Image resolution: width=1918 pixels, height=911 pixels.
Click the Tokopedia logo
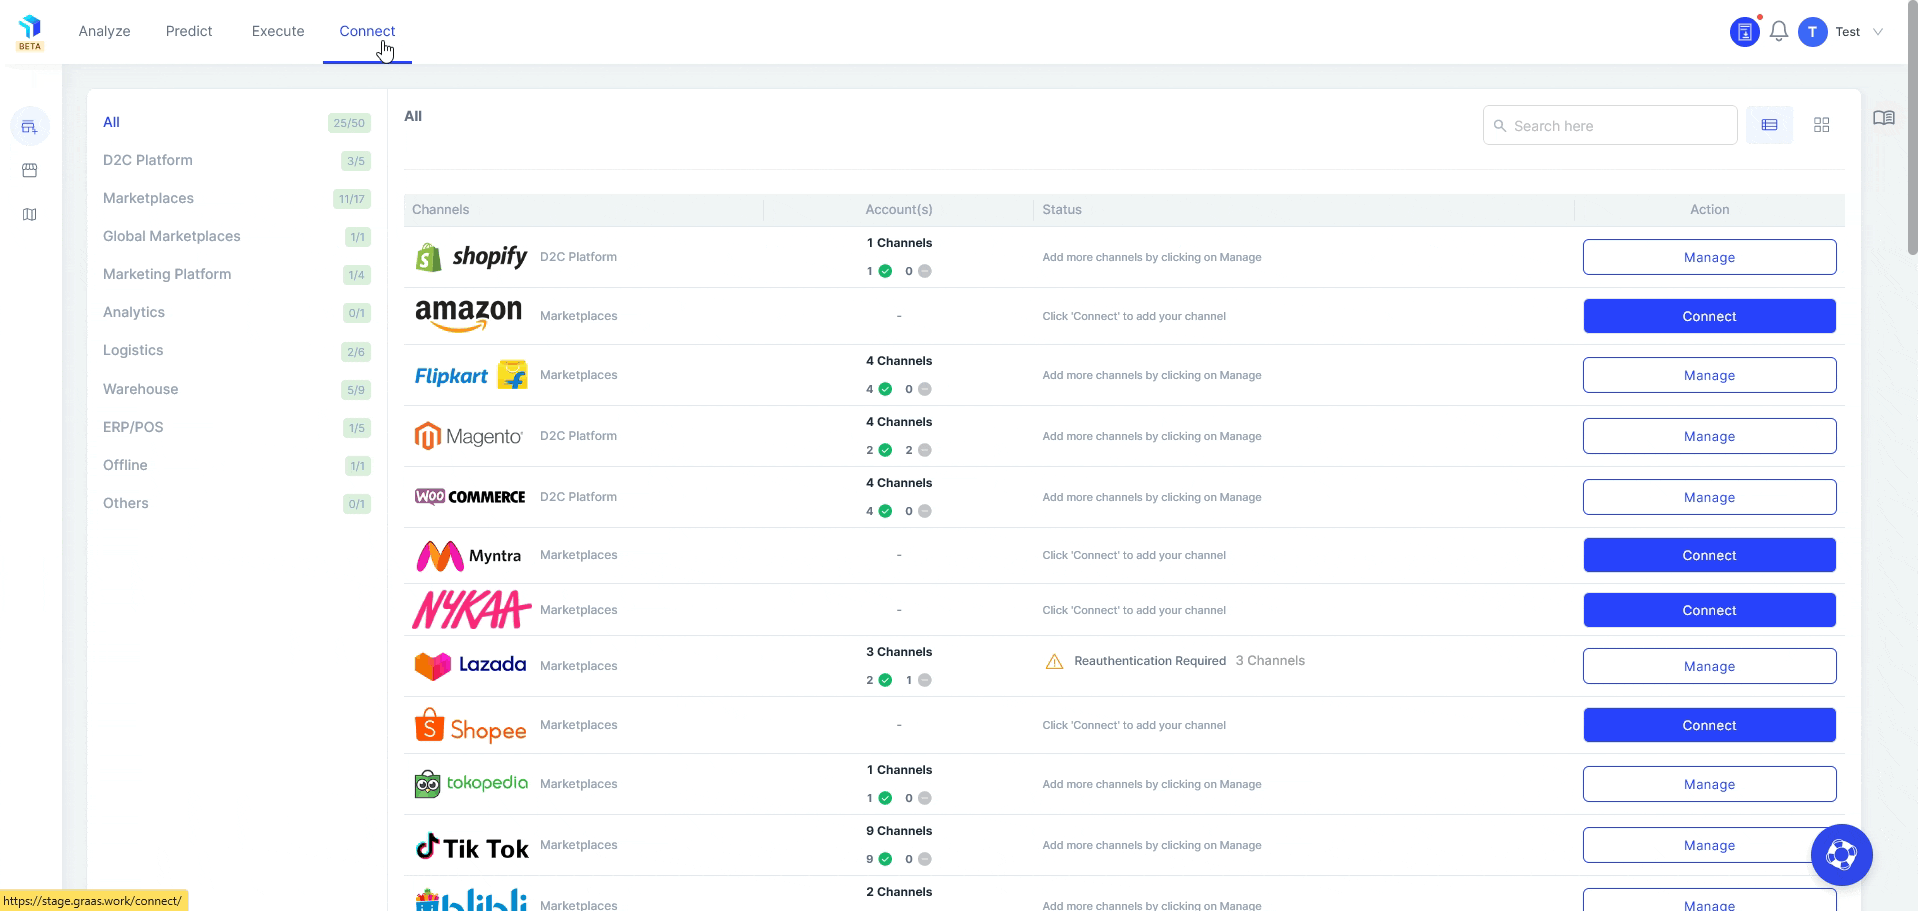pos(471,784)
